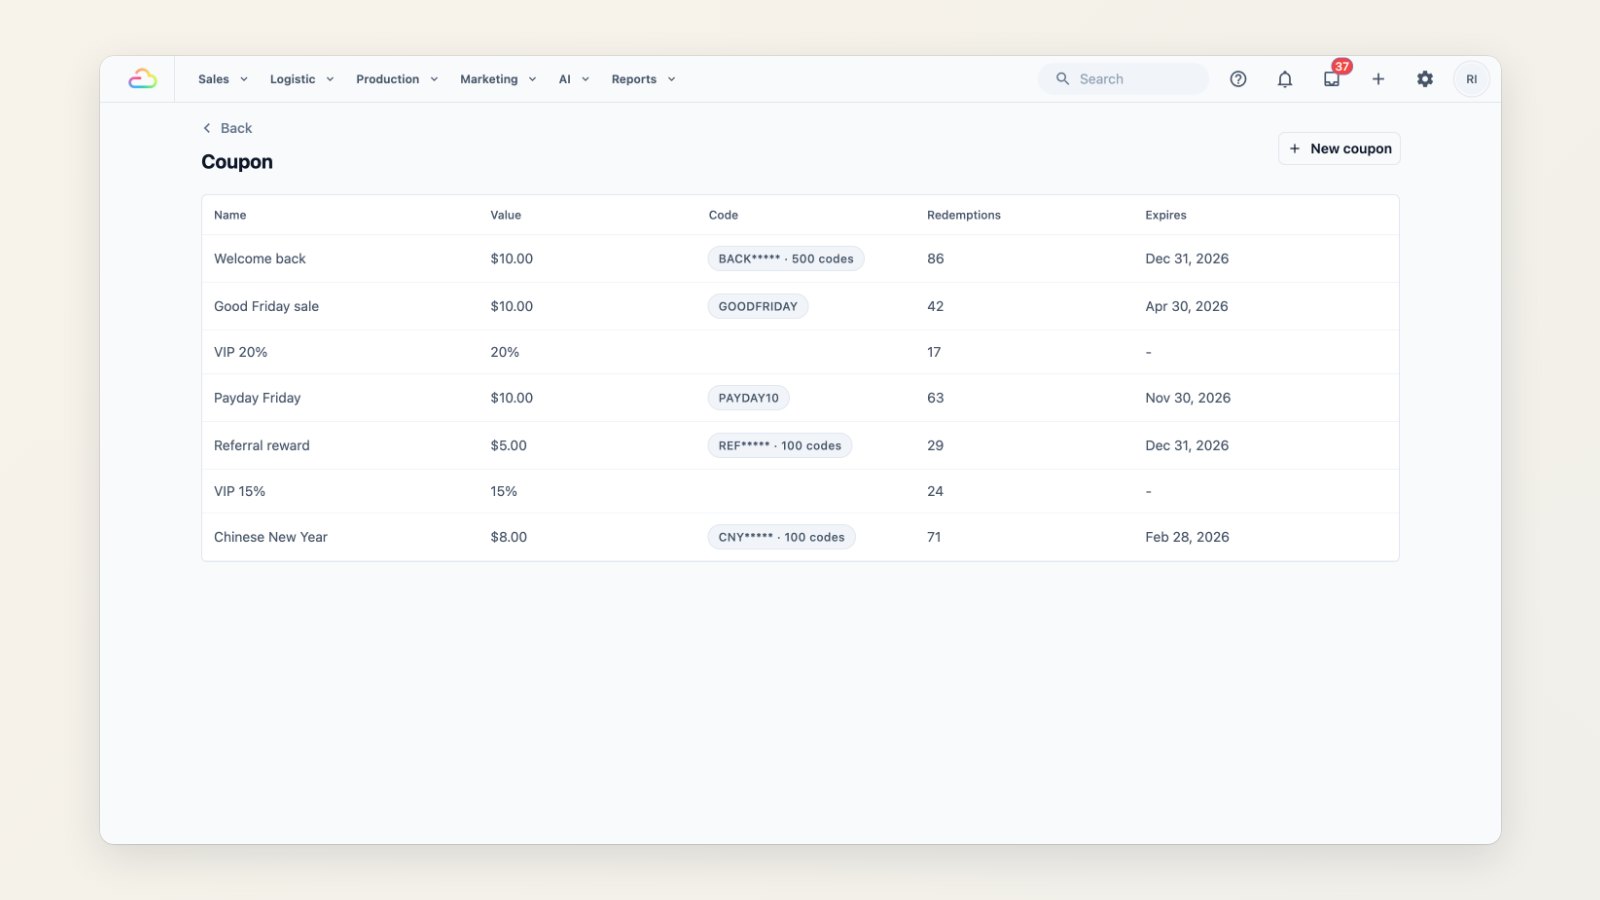1600x900 pixels.
Task: Open the inbox icon with 37 badge
Action: click(x=1332, y=79)
